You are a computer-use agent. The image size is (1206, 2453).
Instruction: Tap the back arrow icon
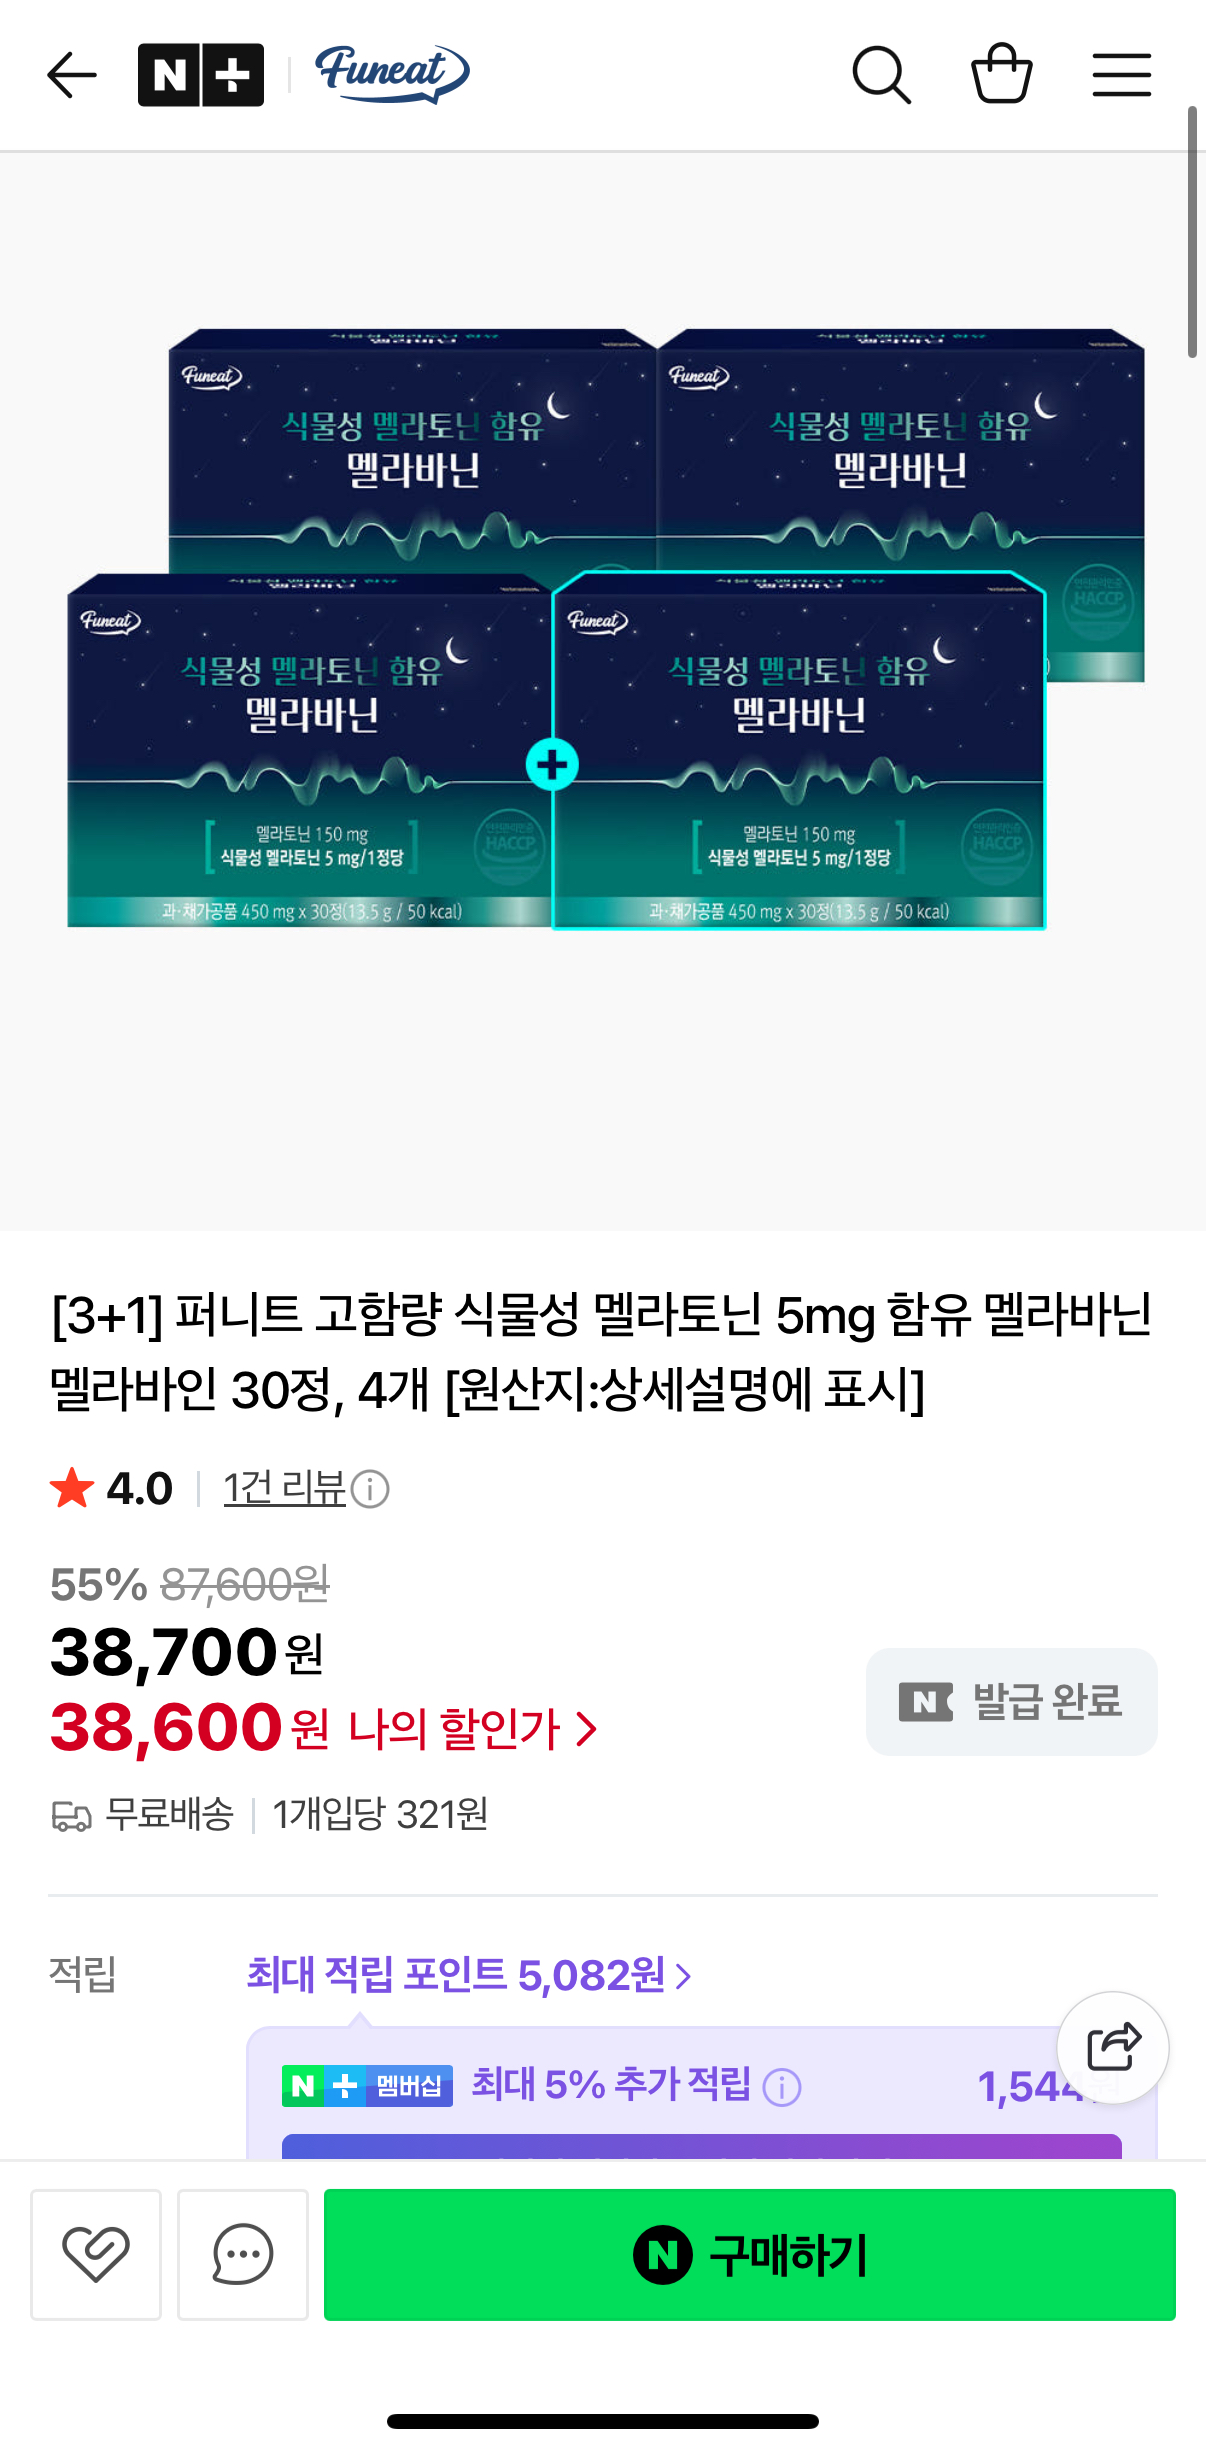[72, 75]
